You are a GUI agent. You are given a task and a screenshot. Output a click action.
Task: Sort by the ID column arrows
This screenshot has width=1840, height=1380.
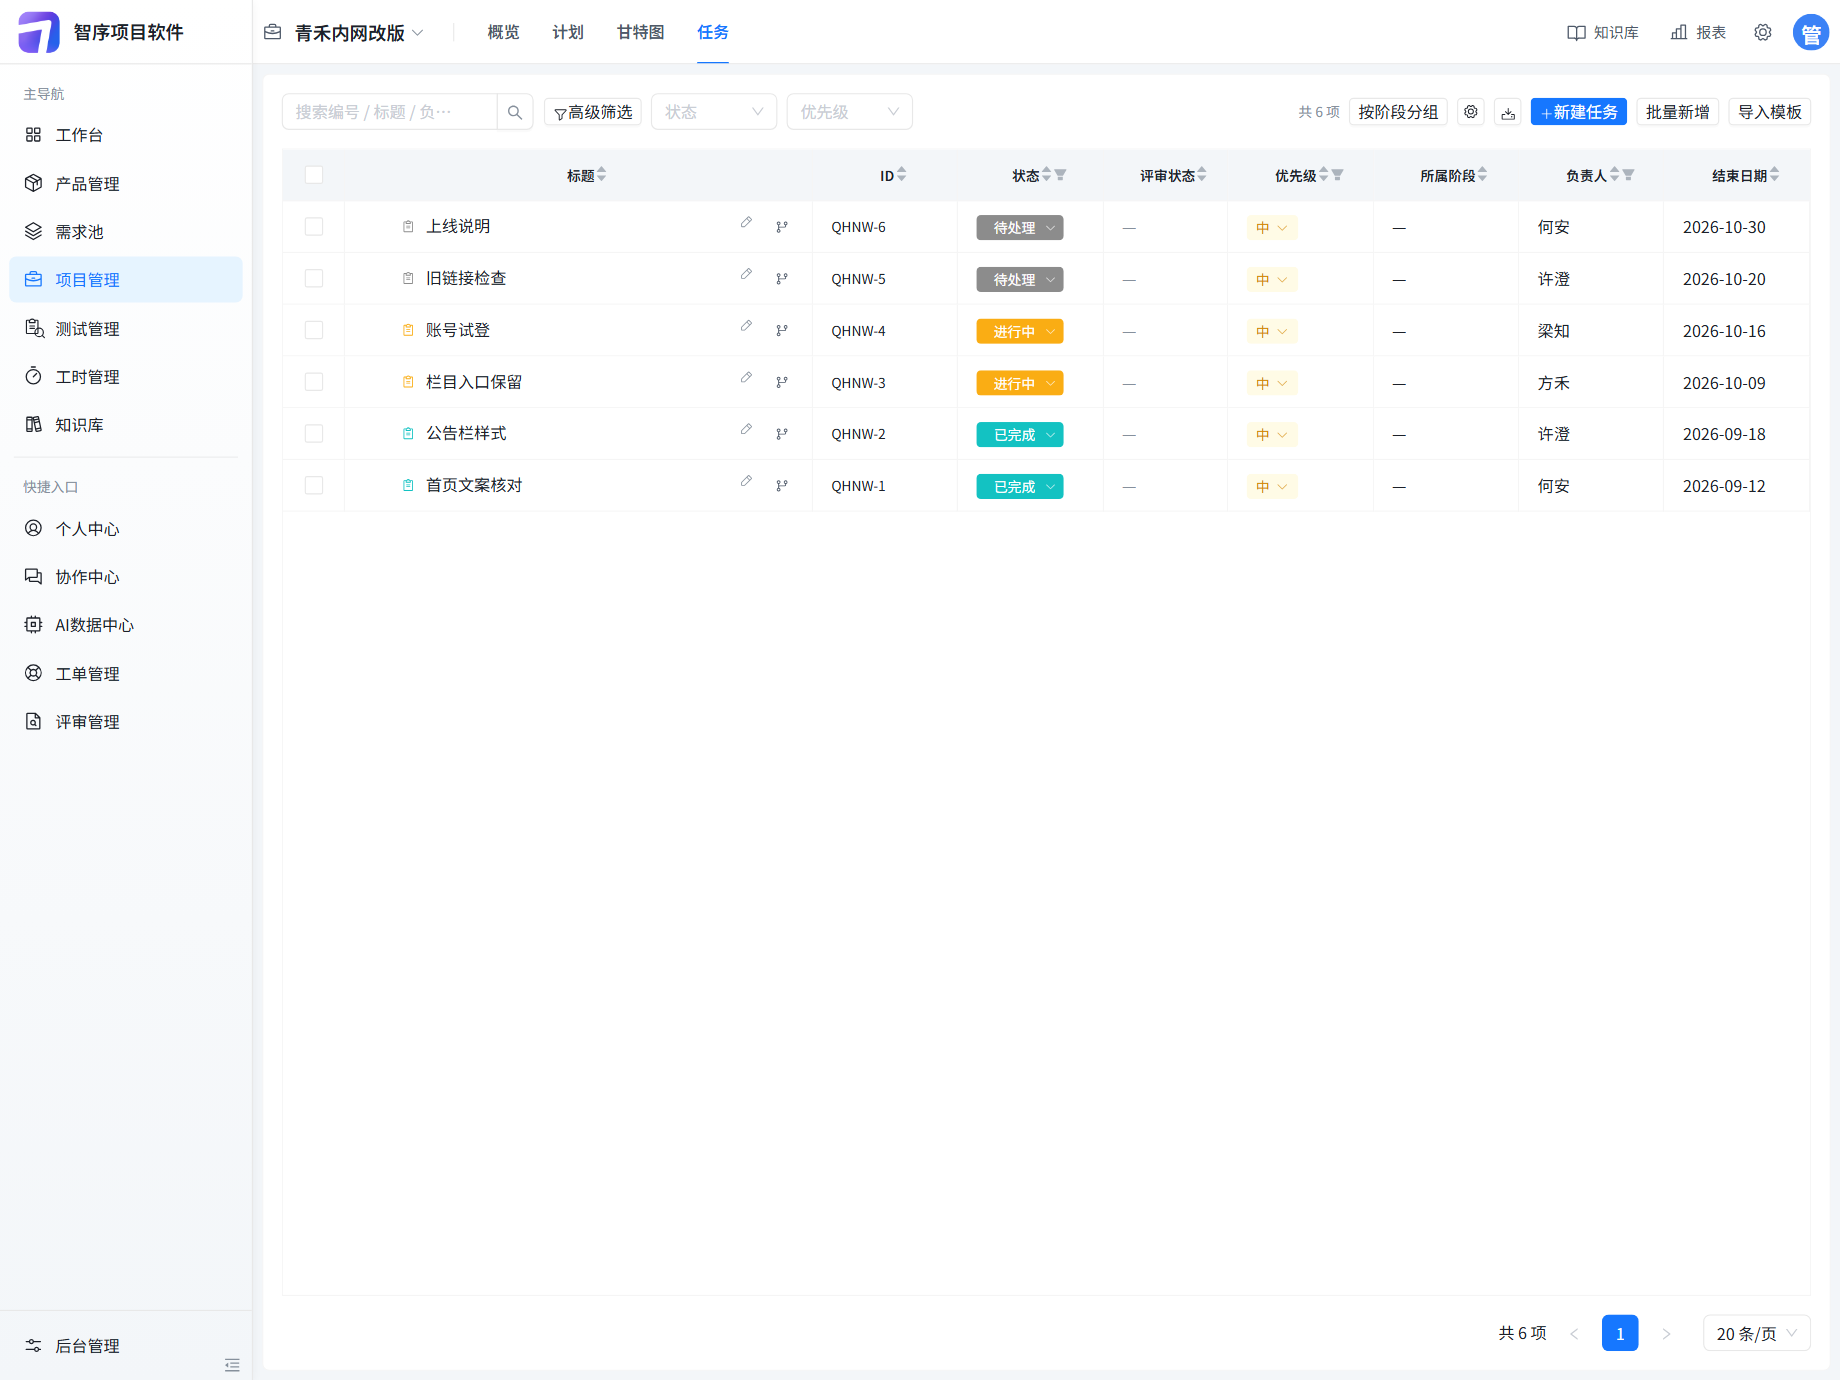pyautogui.click(x=902, y=175)
